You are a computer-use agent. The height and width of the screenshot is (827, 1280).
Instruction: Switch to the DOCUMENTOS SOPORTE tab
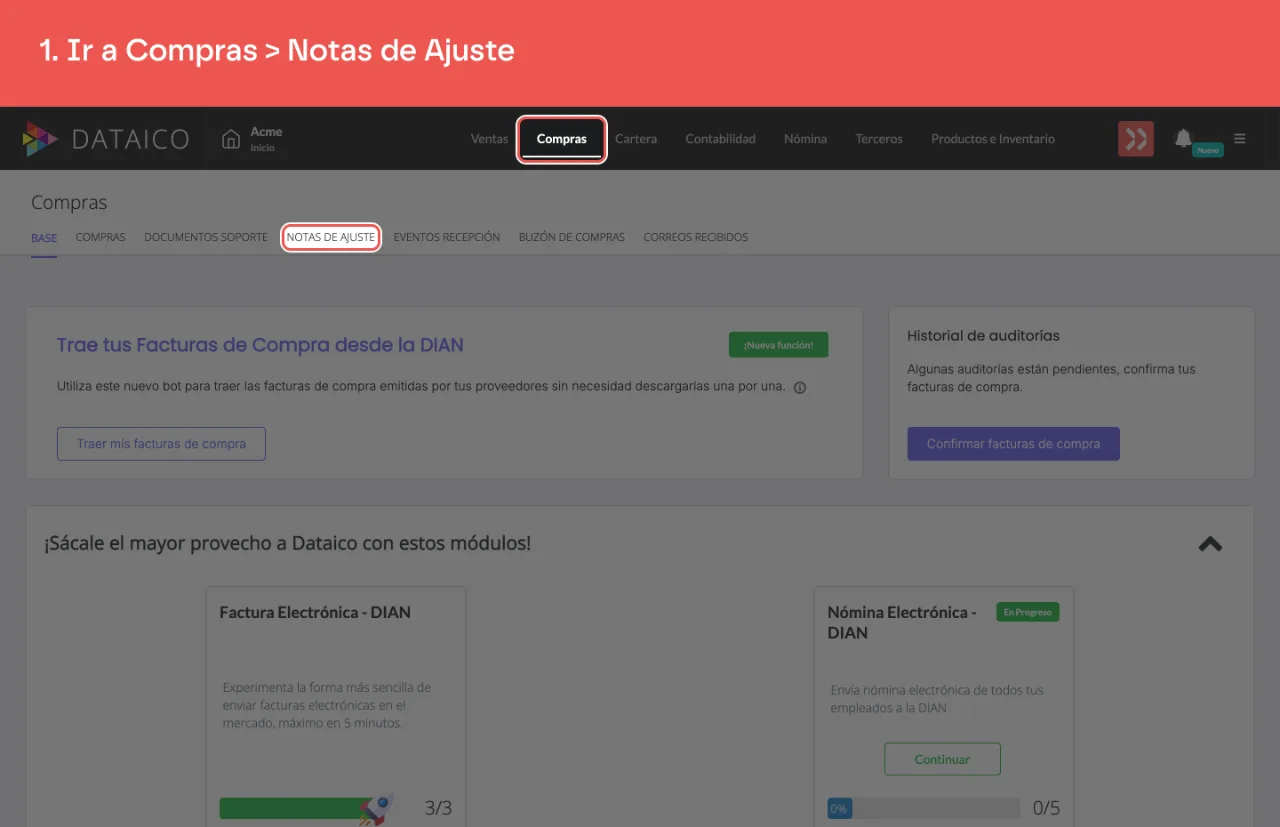(206, 238)
